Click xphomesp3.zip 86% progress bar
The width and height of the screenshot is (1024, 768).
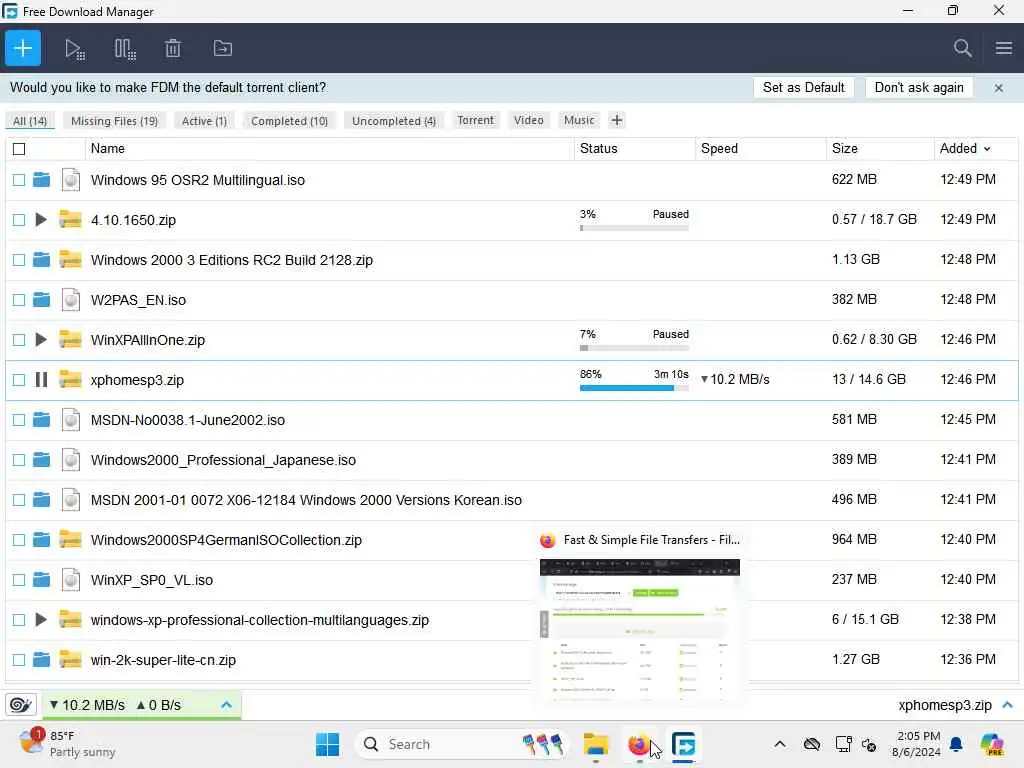click(634, 388)
